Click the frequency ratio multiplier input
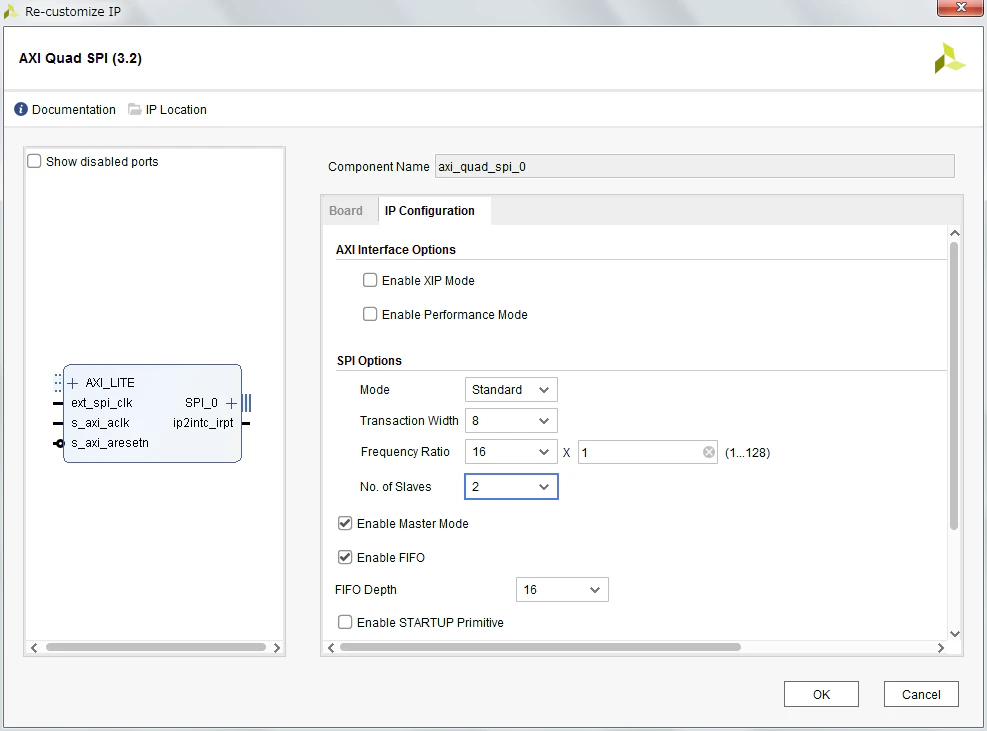This screenshot has width=987, height=731. pos(647,452)
